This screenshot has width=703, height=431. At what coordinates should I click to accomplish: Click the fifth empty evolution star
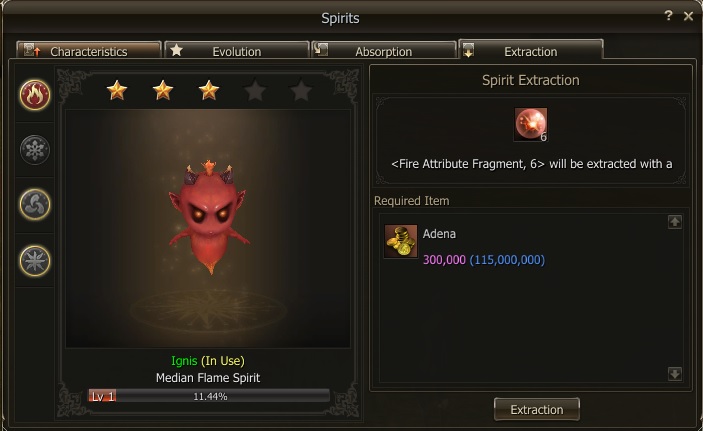(x=301, y=91)
